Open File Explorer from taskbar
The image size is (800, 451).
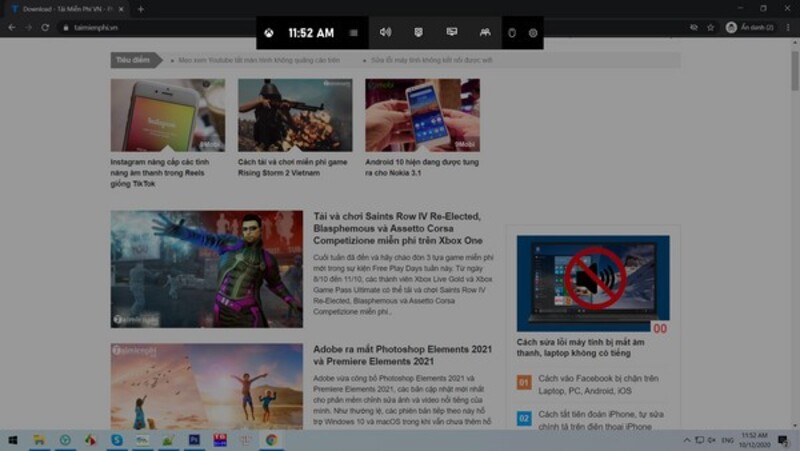[39, 440]
